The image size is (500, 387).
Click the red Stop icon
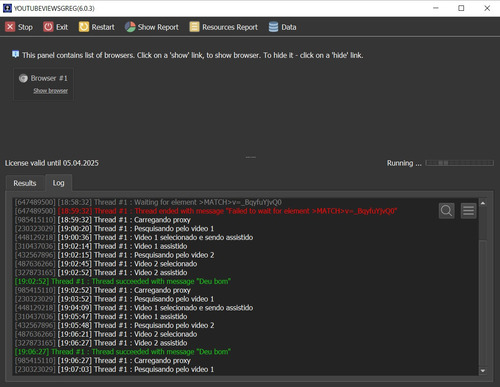point(10,27)
